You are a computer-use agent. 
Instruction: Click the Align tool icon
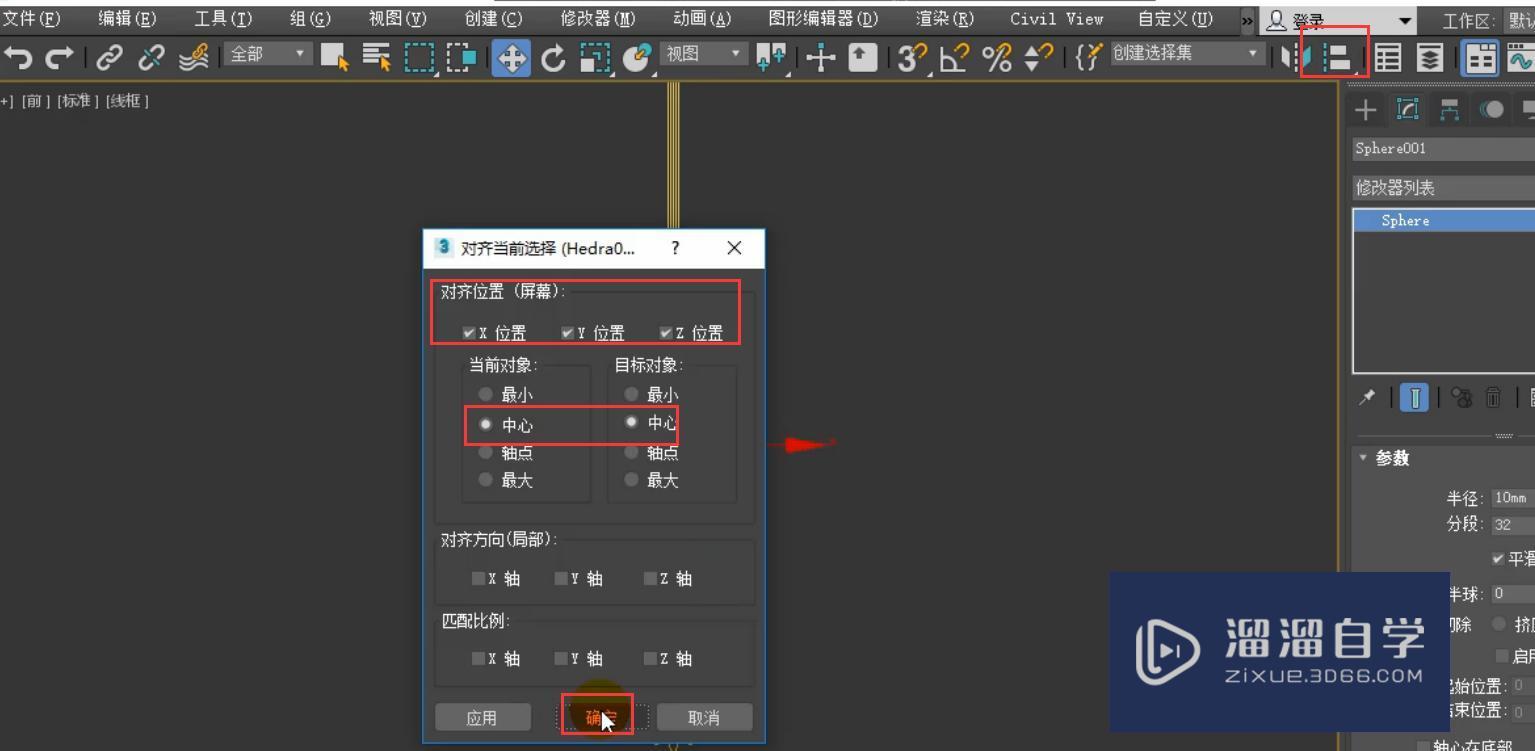tap(1338, 58)
